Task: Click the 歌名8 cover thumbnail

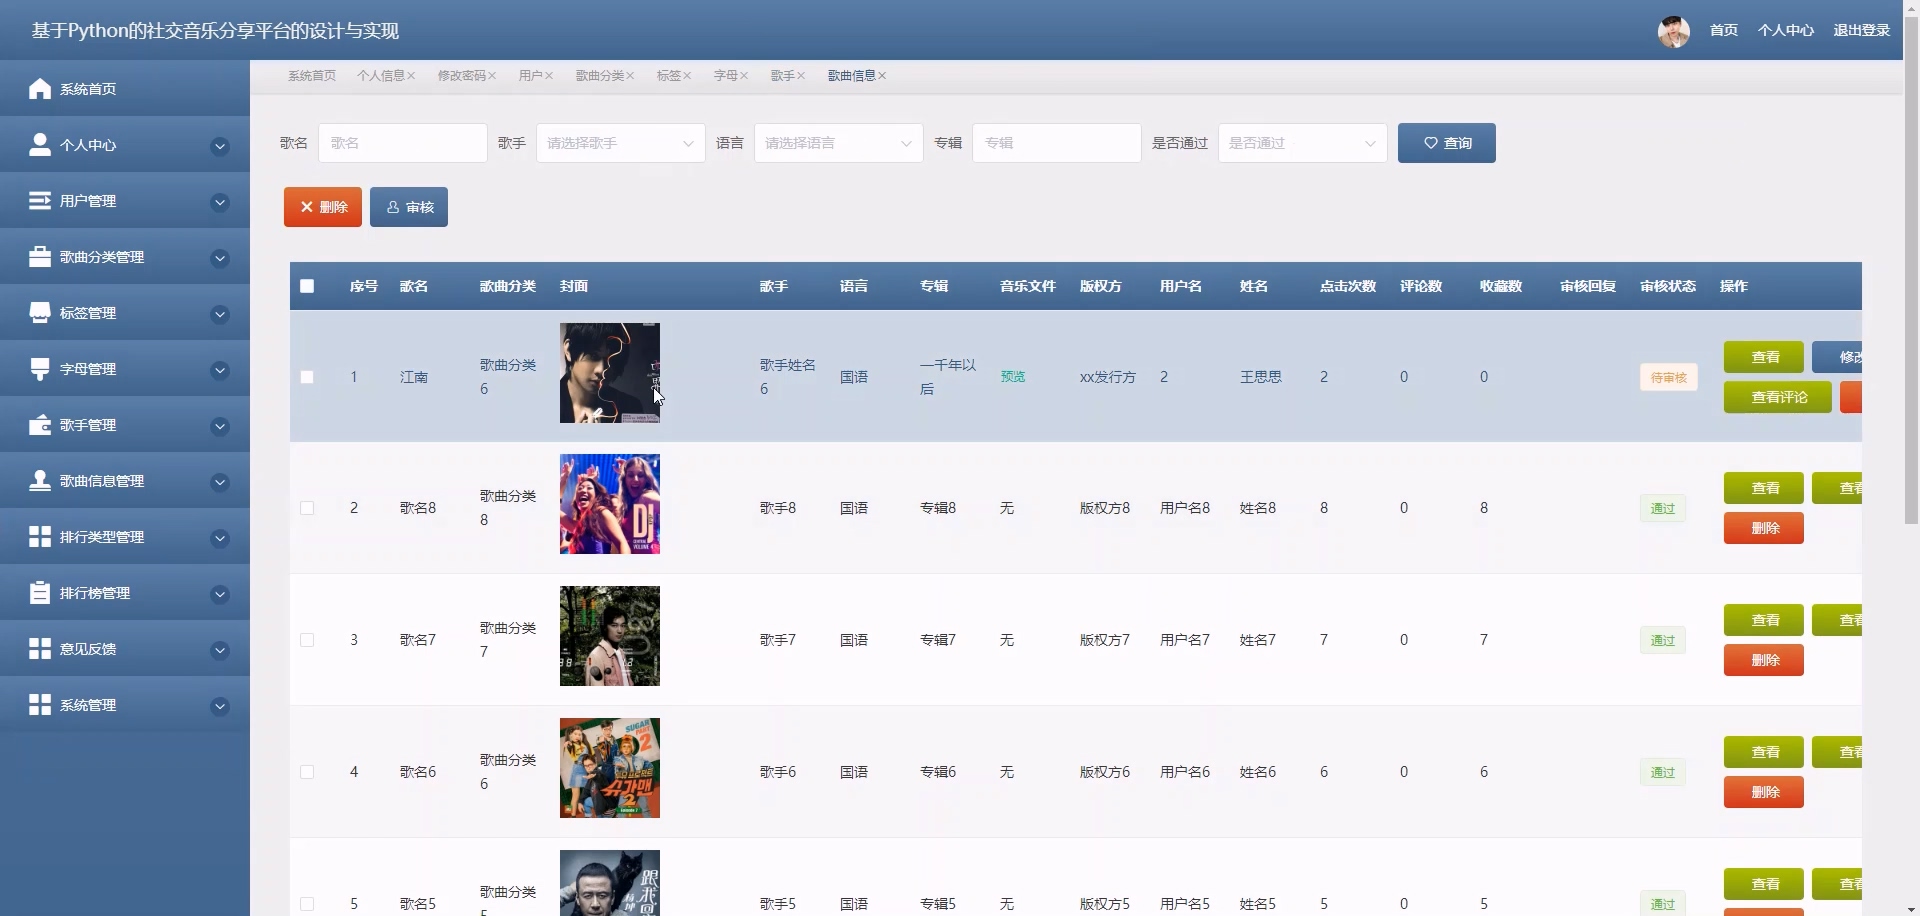Action: (x=610, y=504)
